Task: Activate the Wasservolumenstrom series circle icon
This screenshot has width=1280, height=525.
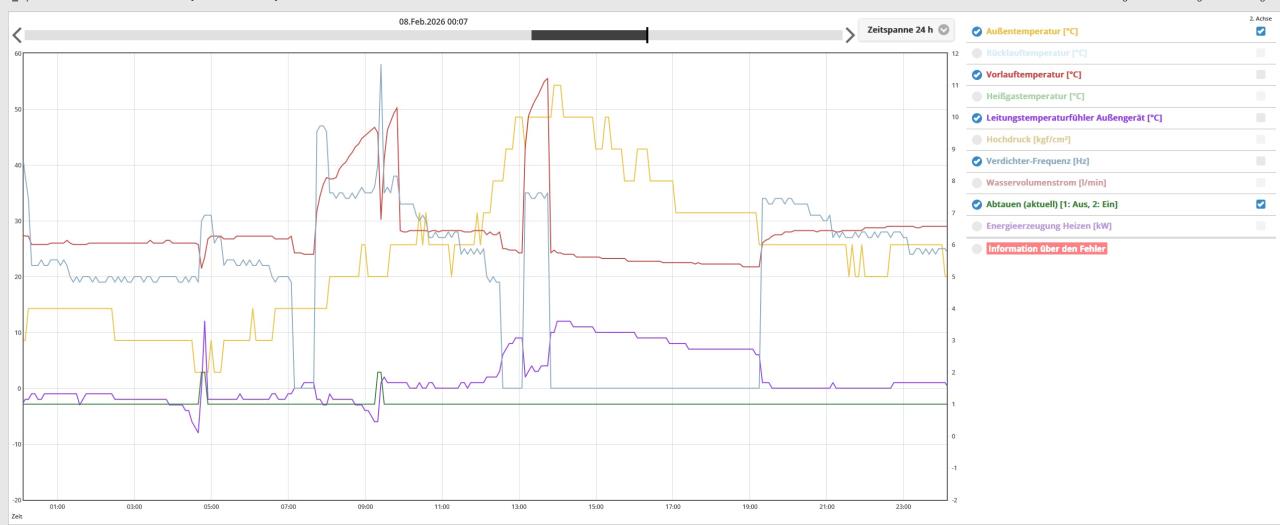Action: click(x=977, y=183)
